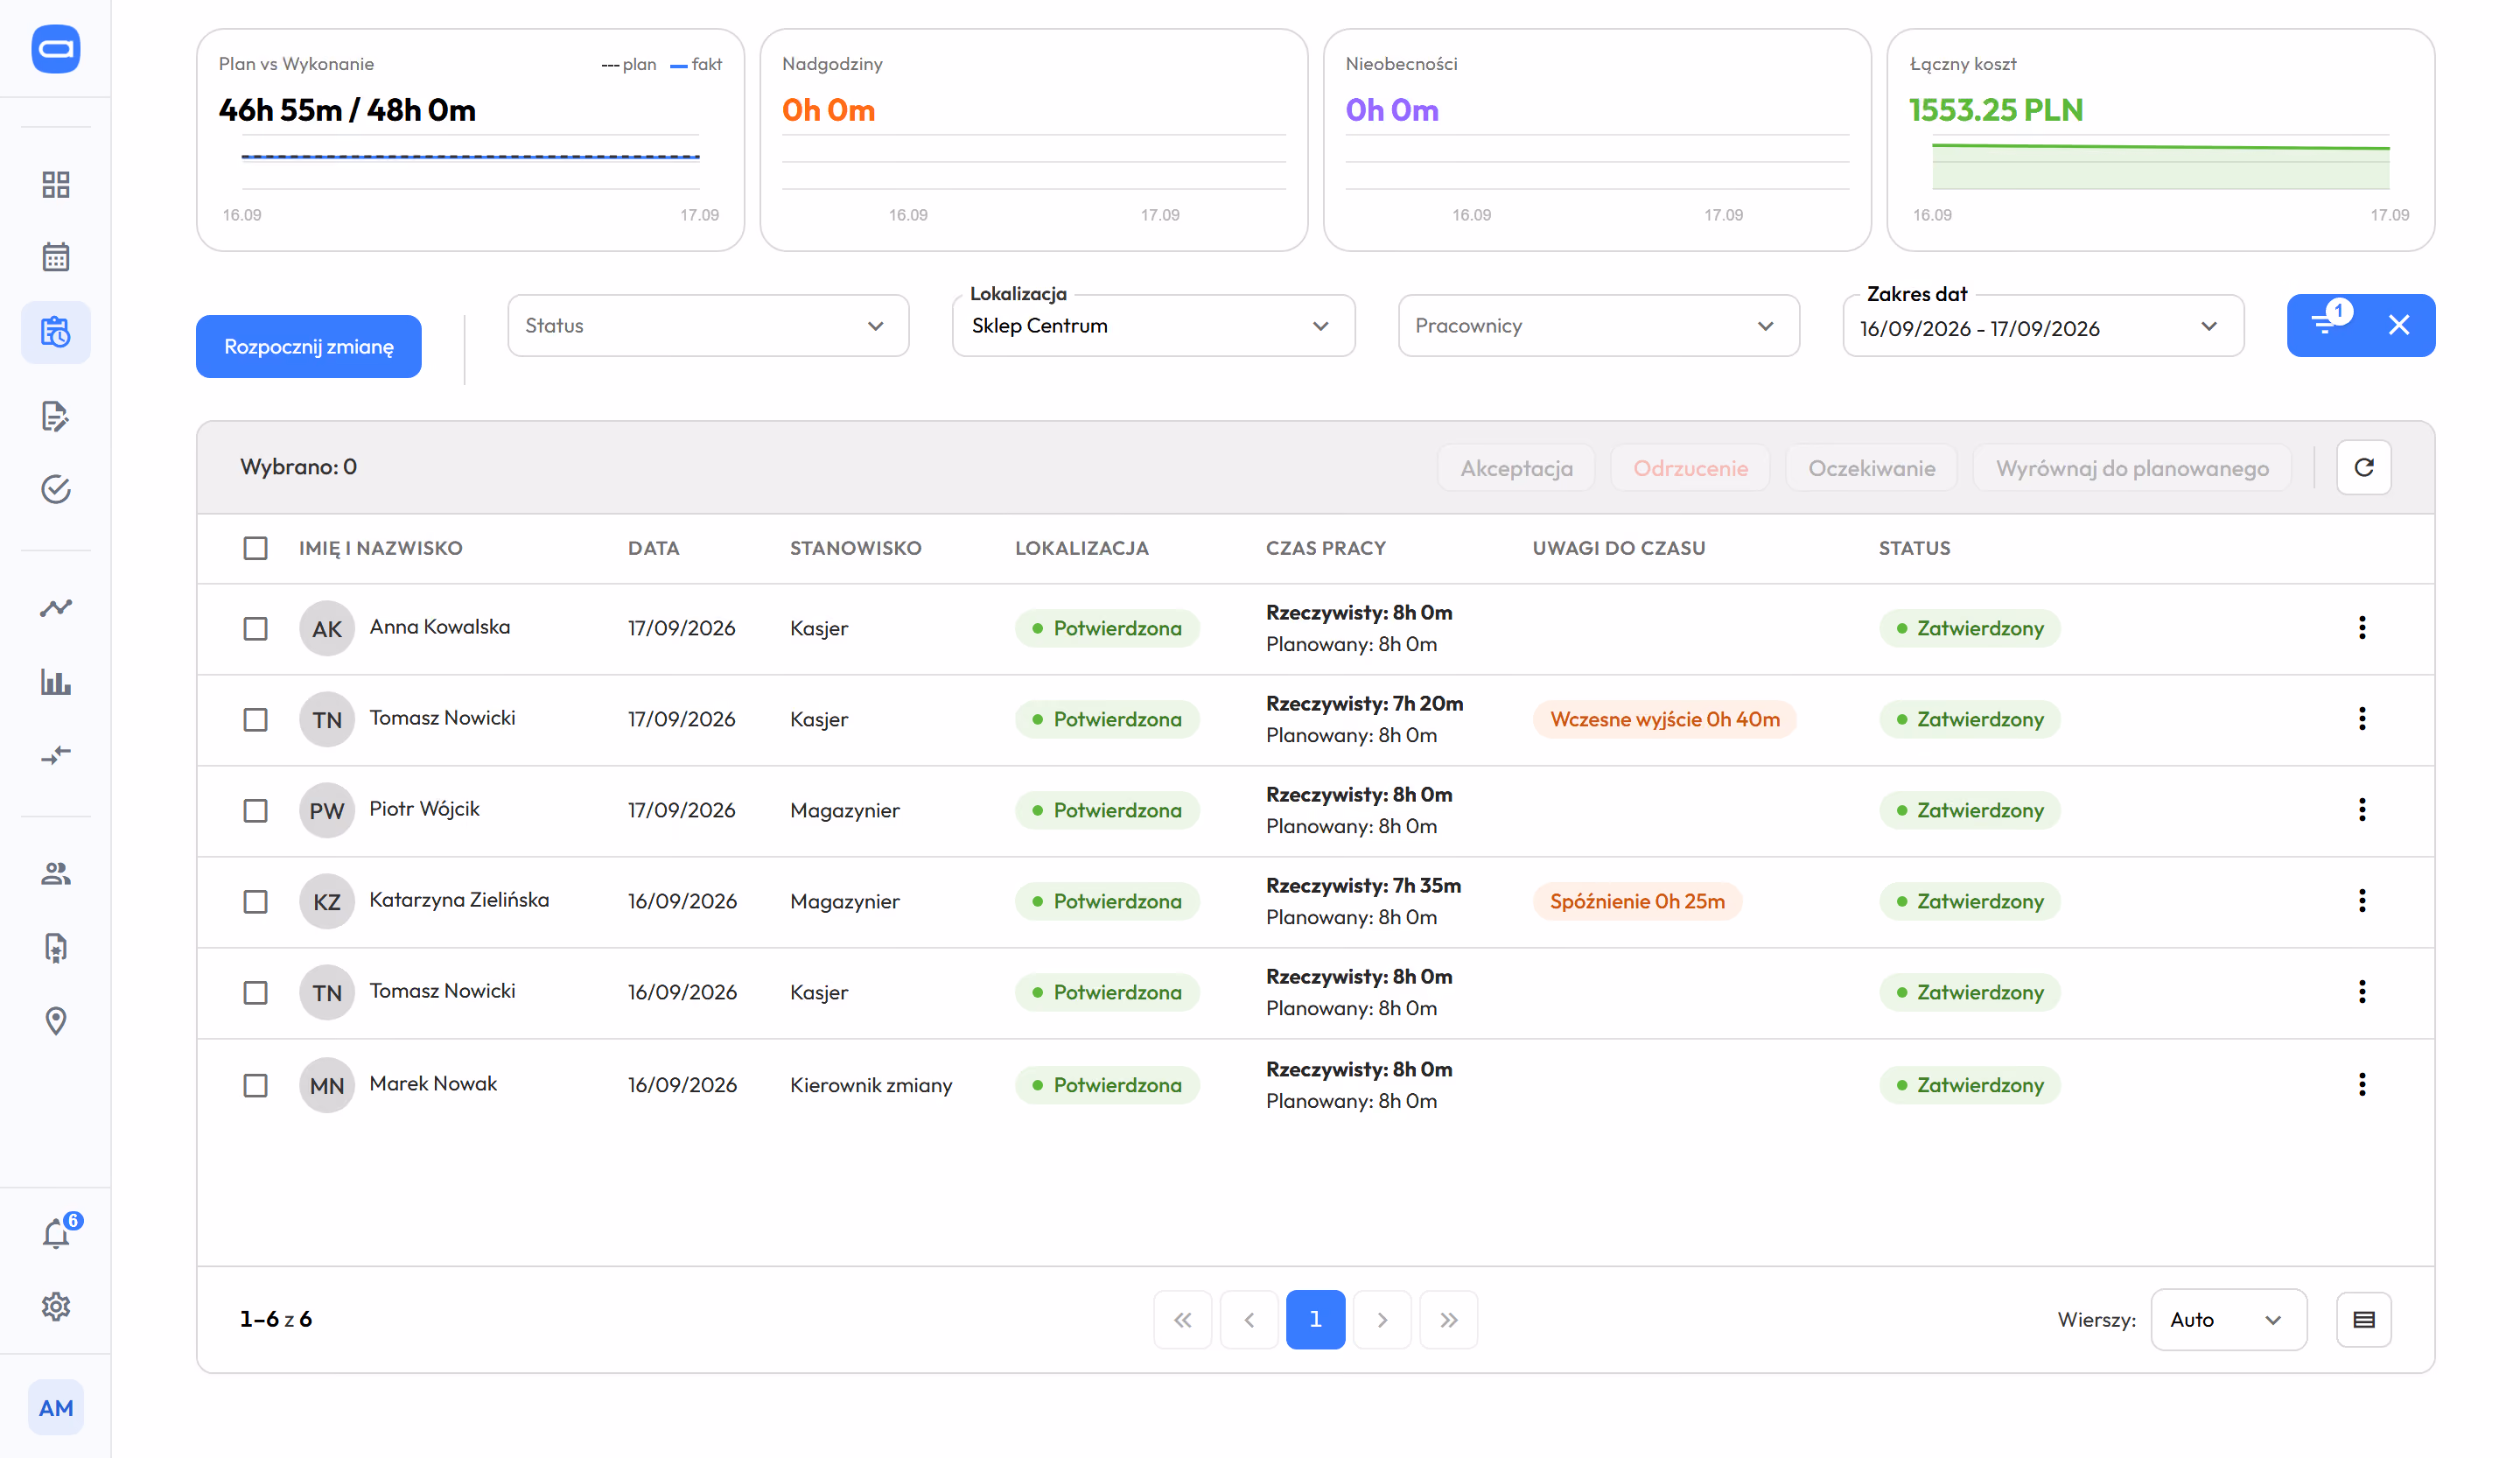Open the Wierszy Auto rows dropdown

coord(2229,1320)
